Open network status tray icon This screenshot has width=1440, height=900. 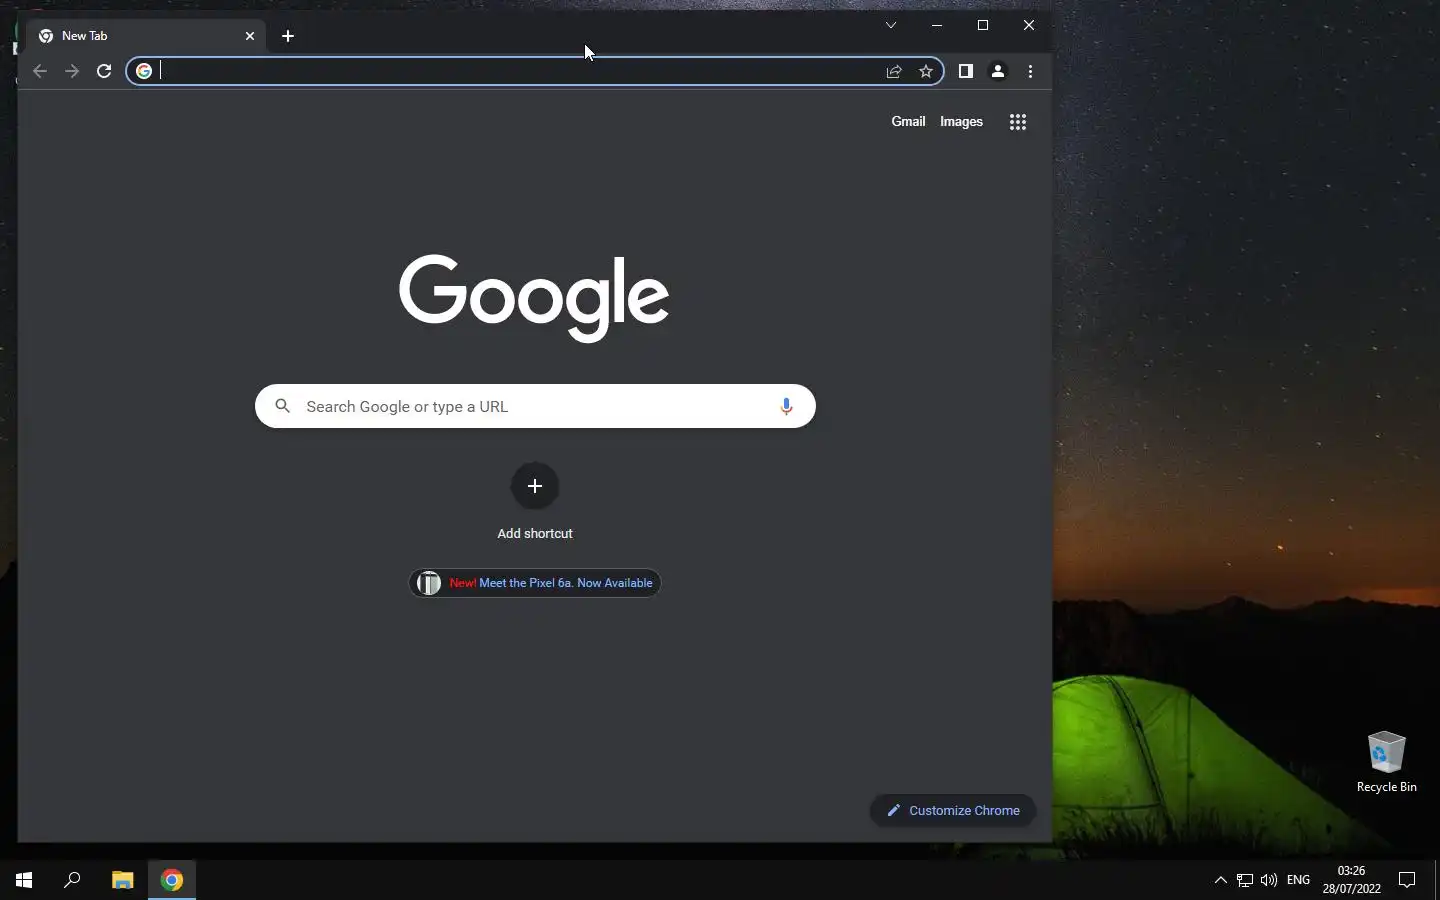coord(1245,880)
